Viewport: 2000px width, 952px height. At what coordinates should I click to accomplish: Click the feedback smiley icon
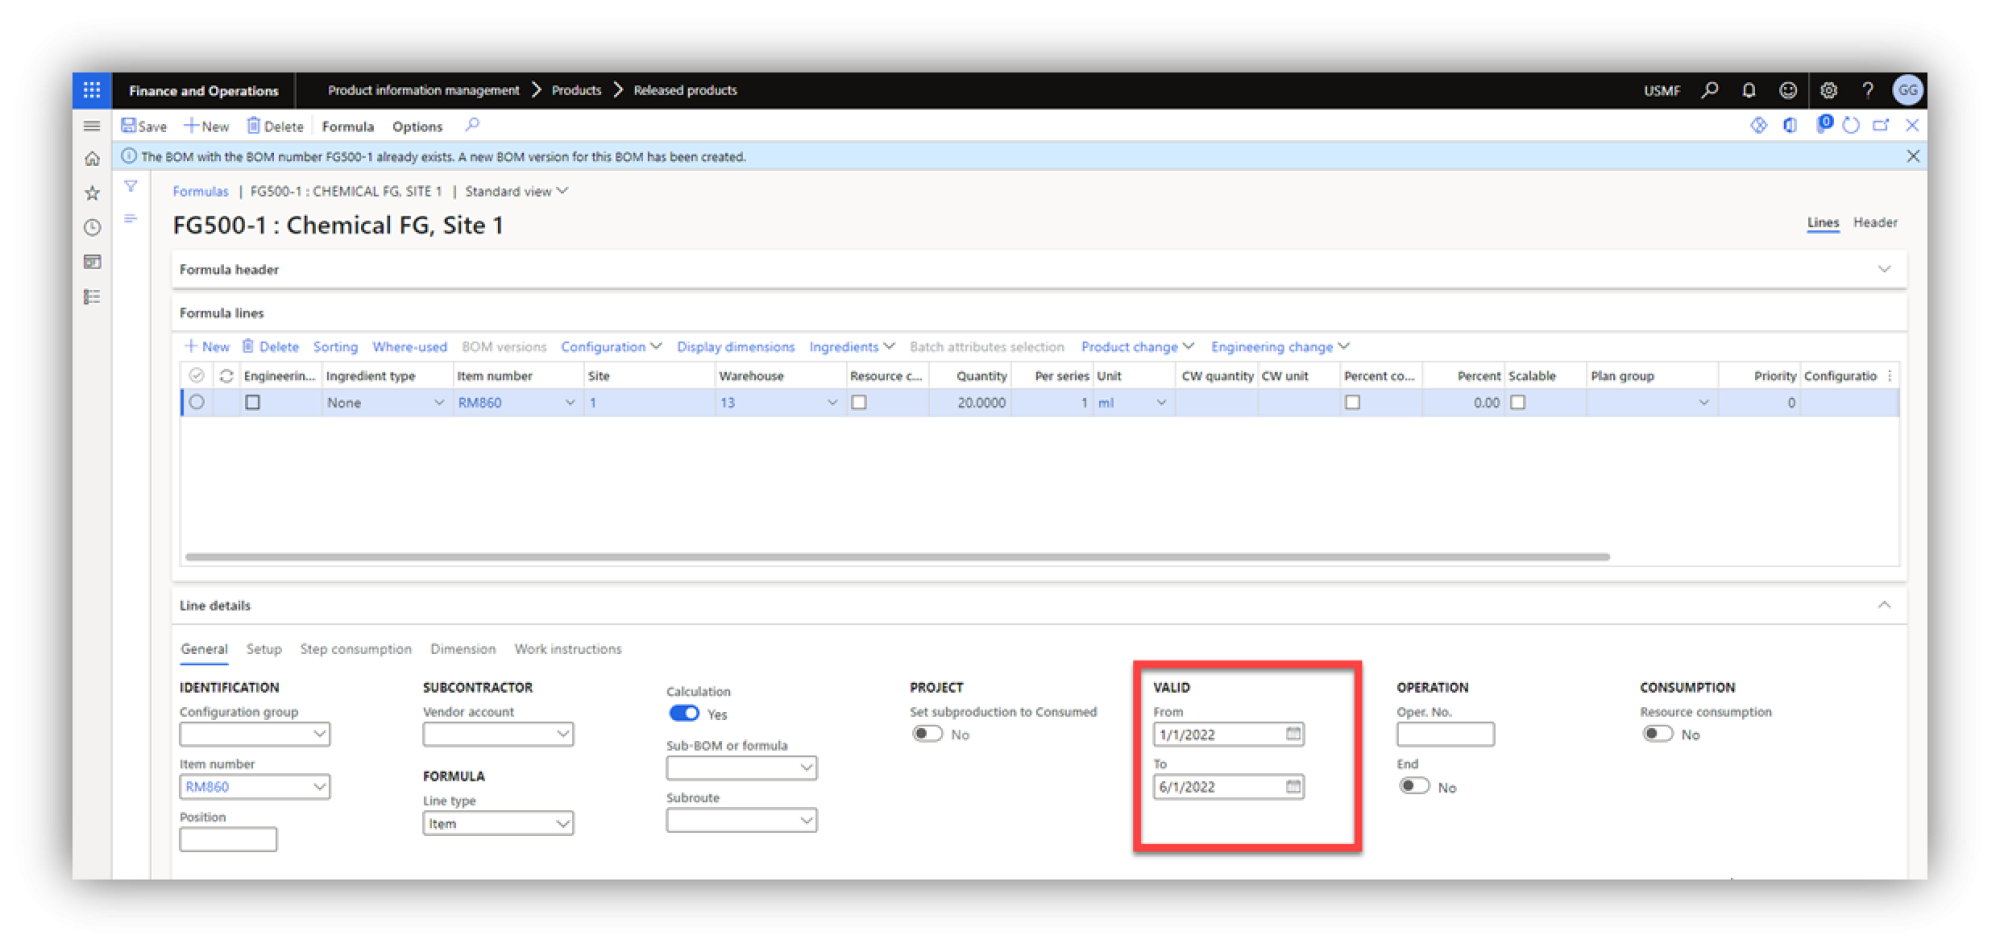[x=1788, y=90]
